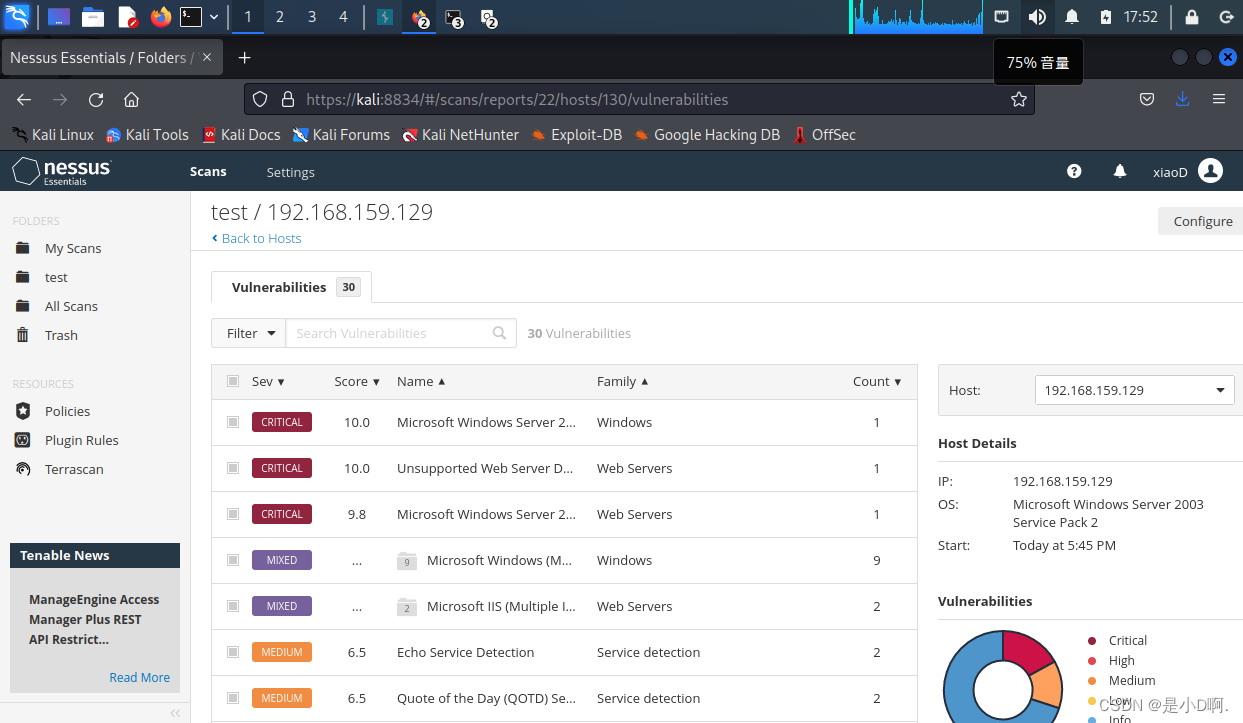The height and width of the screenshot is (723, 1243).
Task: Check the Microsoft IIS row checkbox
Action: pos(233,606)
